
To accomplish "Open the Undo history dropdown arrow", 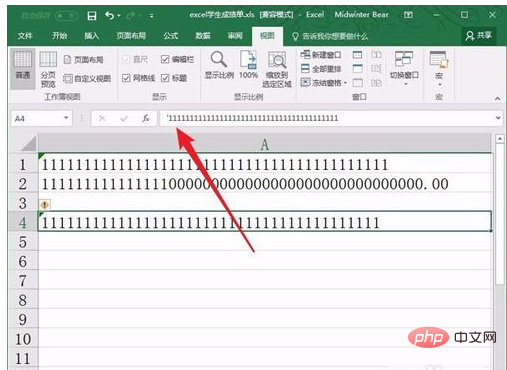I will 119,16.
